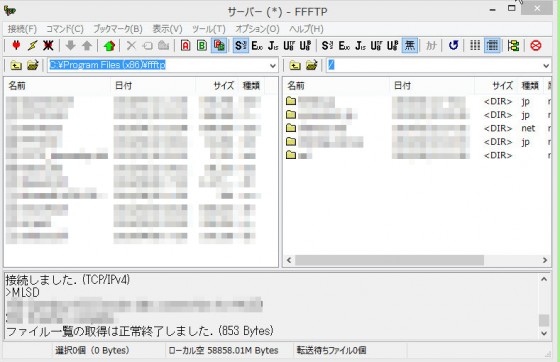Click the red Abort transfer icon

535,45
